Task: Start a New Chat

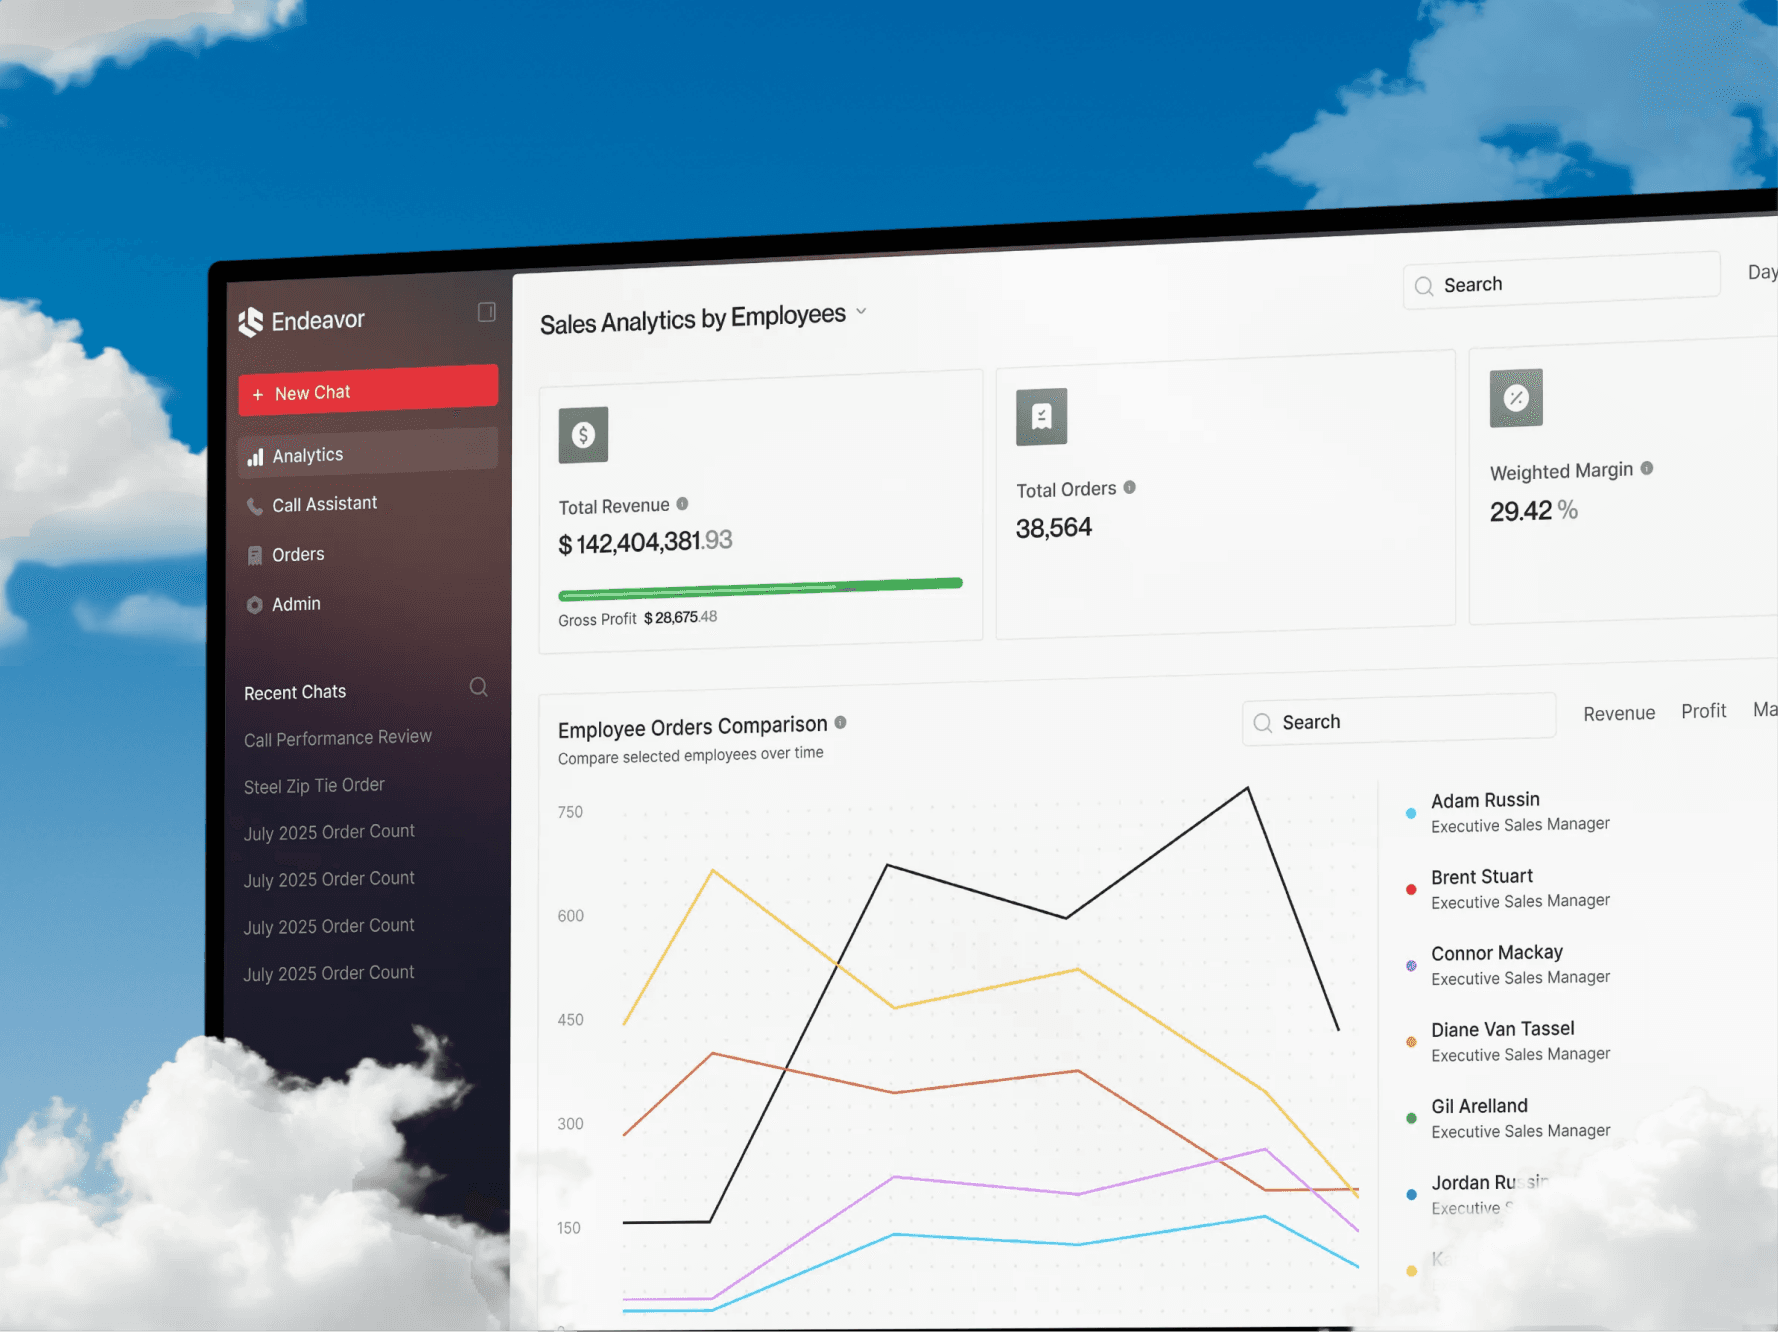Action: [368, 390]
